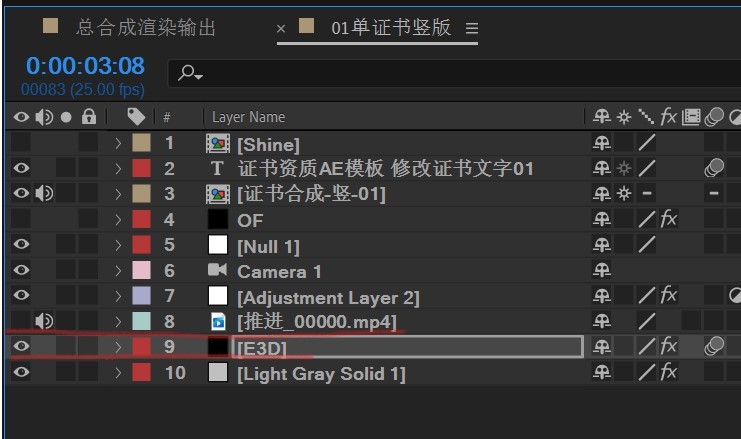
Task: Click Camera 1 pink label color swatch
Action: tap(141, 270)
